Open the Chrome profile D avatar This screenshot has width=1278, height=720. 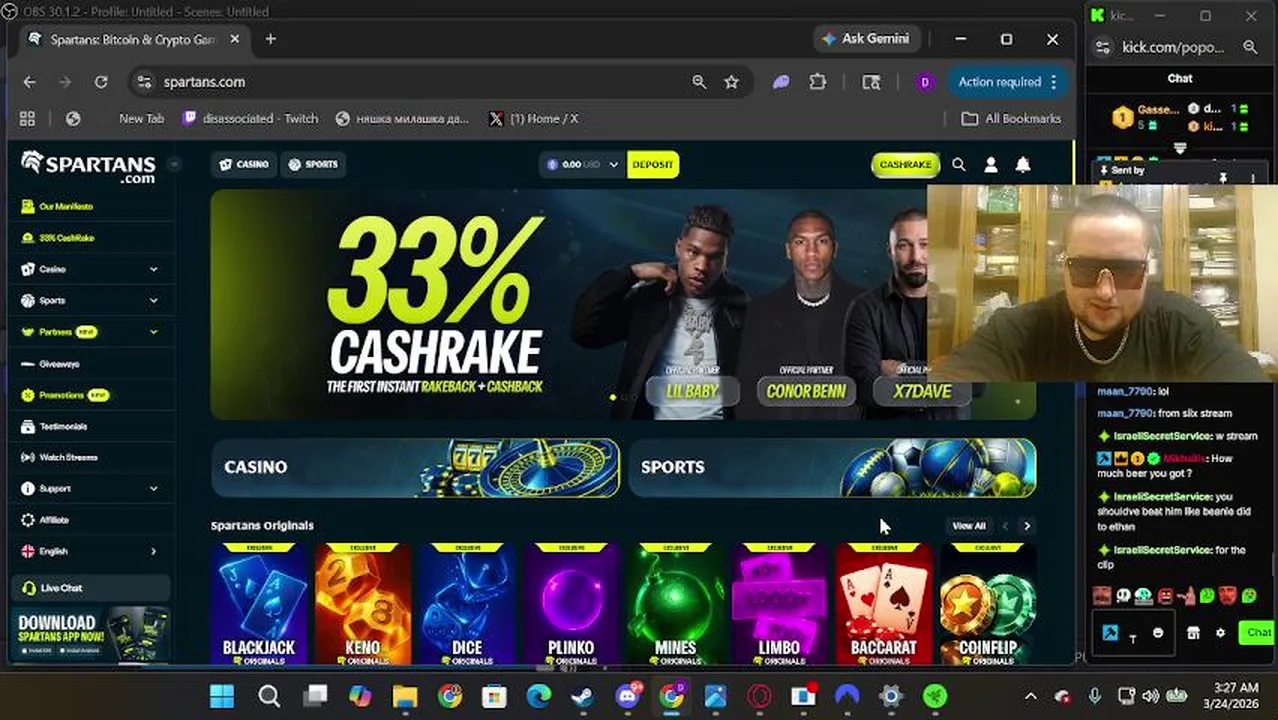tap(924, 82)
